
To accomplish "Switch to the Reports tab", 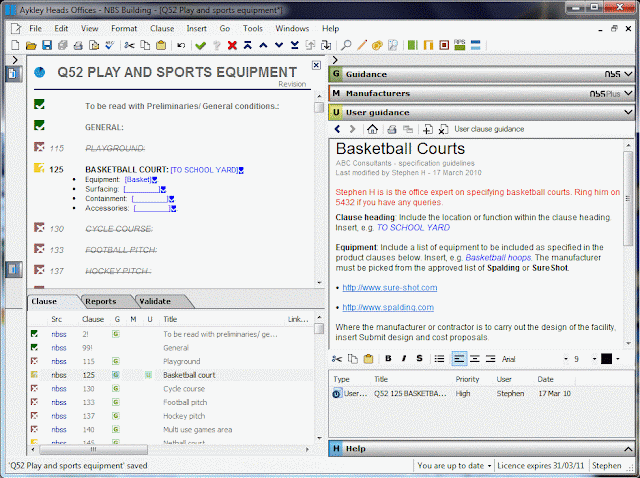I will tap(101, 301).
